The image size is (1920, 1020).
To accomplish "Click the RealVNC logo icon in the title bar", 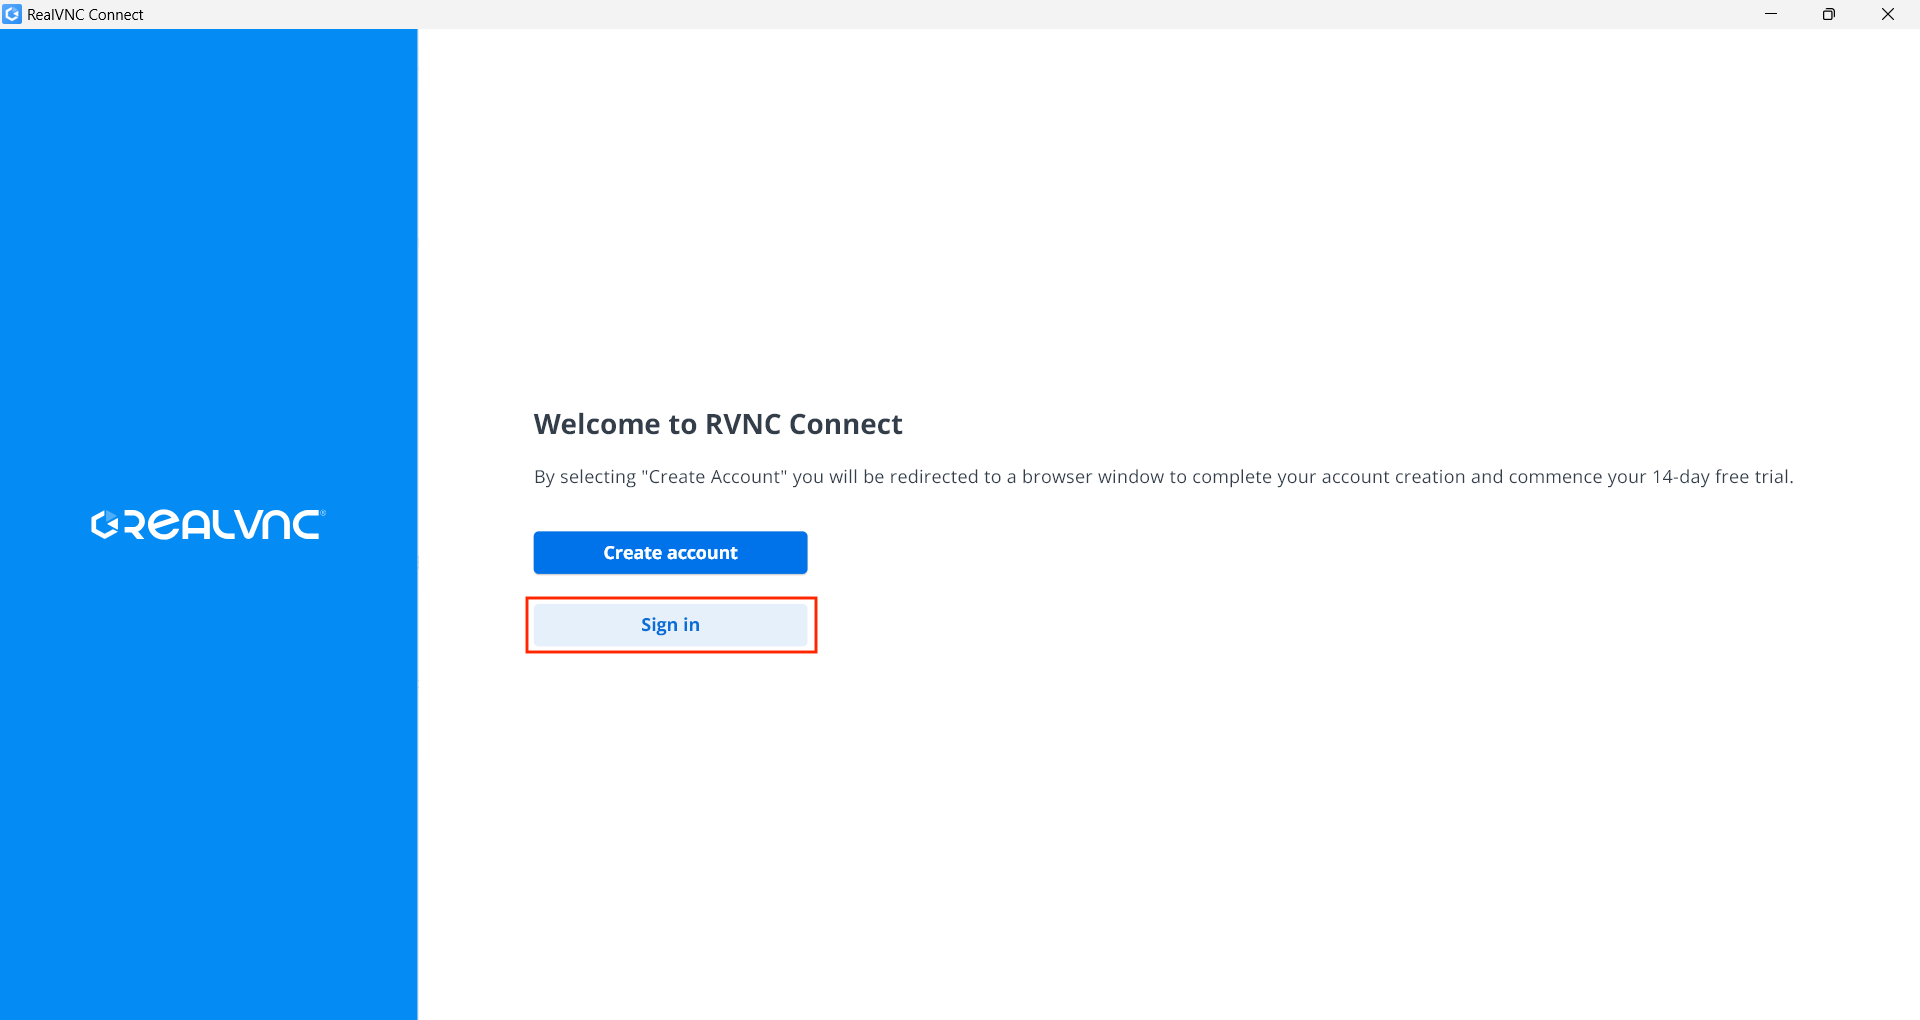I will coord(13,14).
